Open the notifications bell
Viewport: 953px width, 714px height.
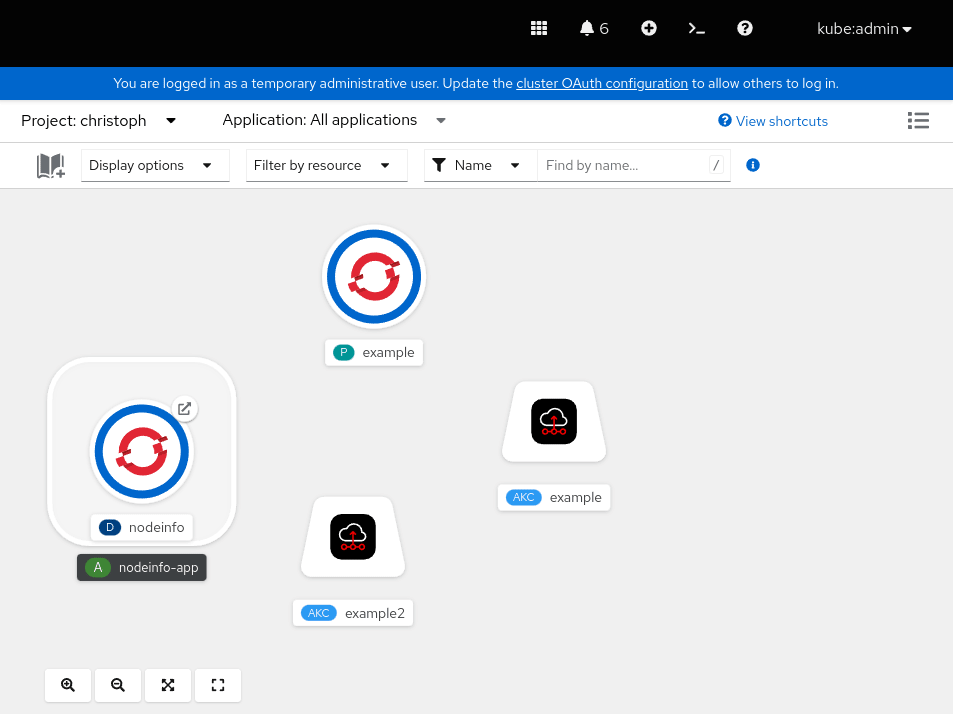point(594,29)
